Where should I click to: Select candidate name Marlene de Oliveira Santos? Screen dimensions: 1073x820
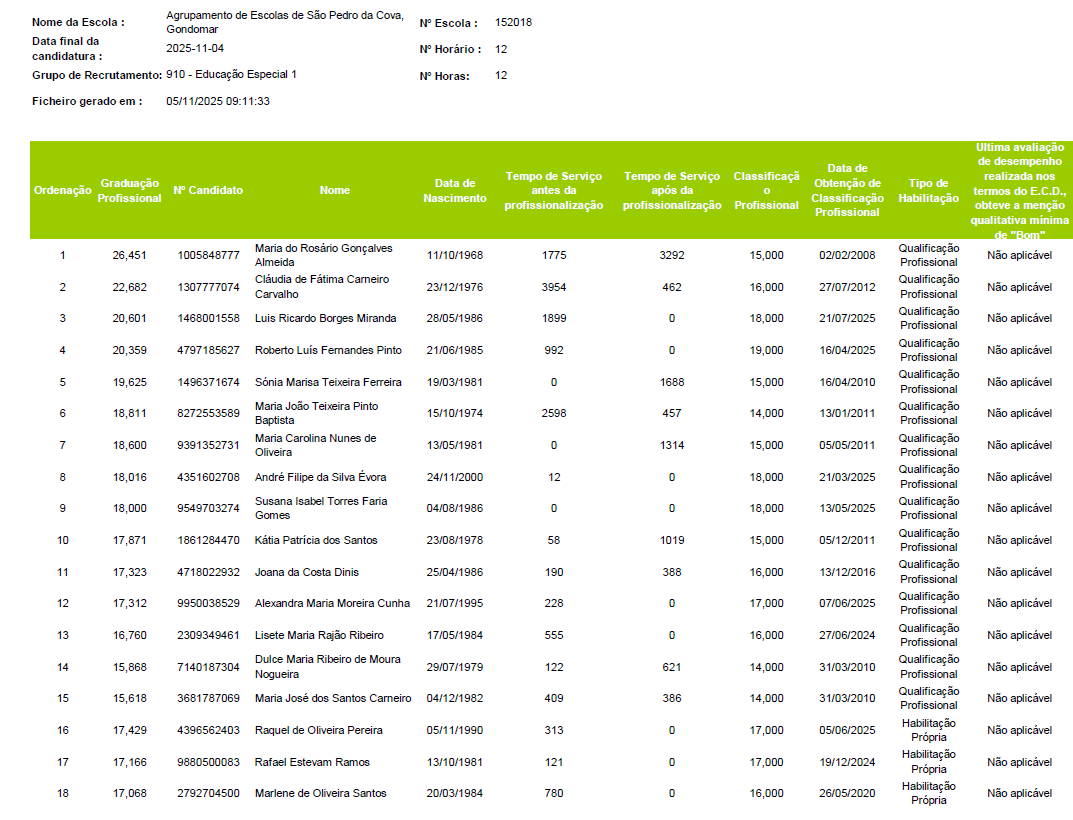click(x=320, y=794)
